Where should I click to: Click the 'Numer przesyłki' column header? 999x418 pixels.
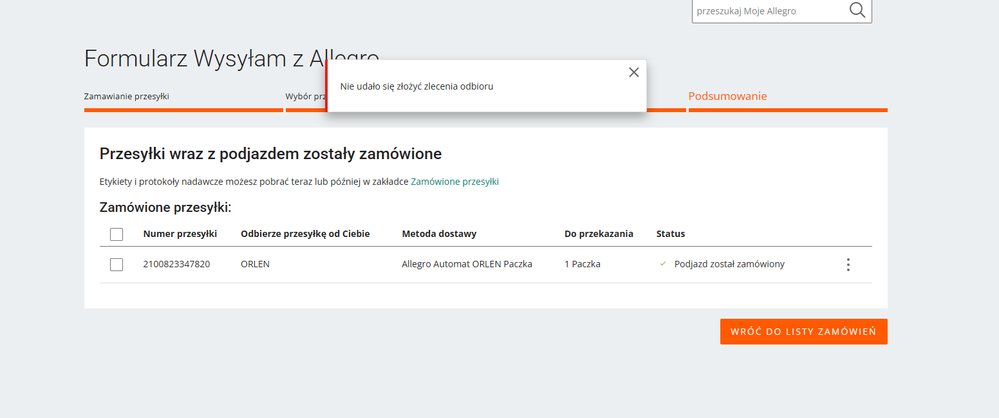pyautogui.click(x=180, y=234)
